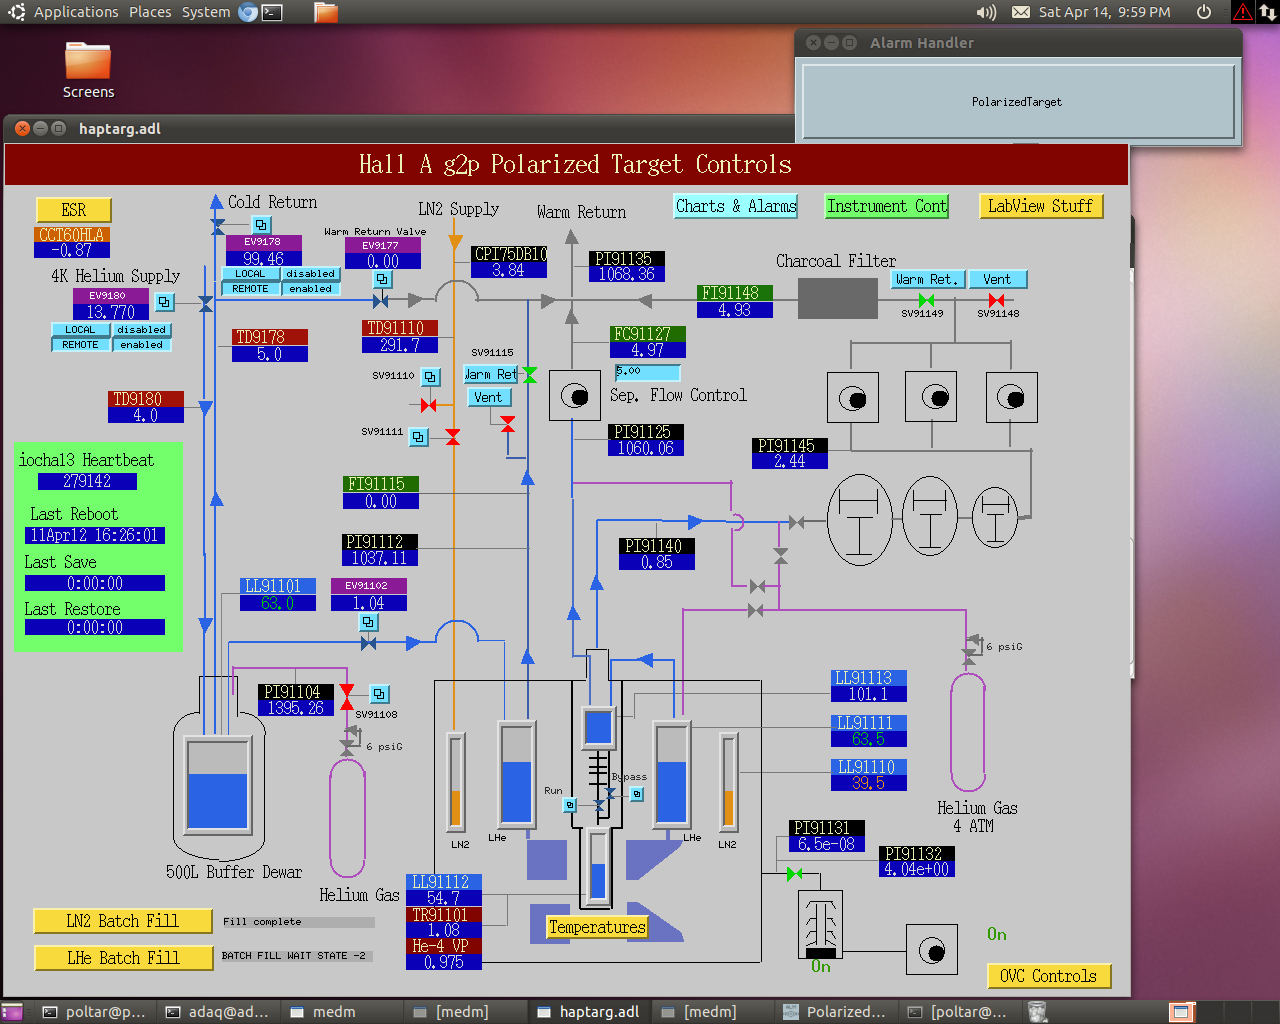The height and width of the screenshot is (1024, 1280).
Task: Click Sep. Flow Control setpoint field 5.00
Action: click(647, 372)
